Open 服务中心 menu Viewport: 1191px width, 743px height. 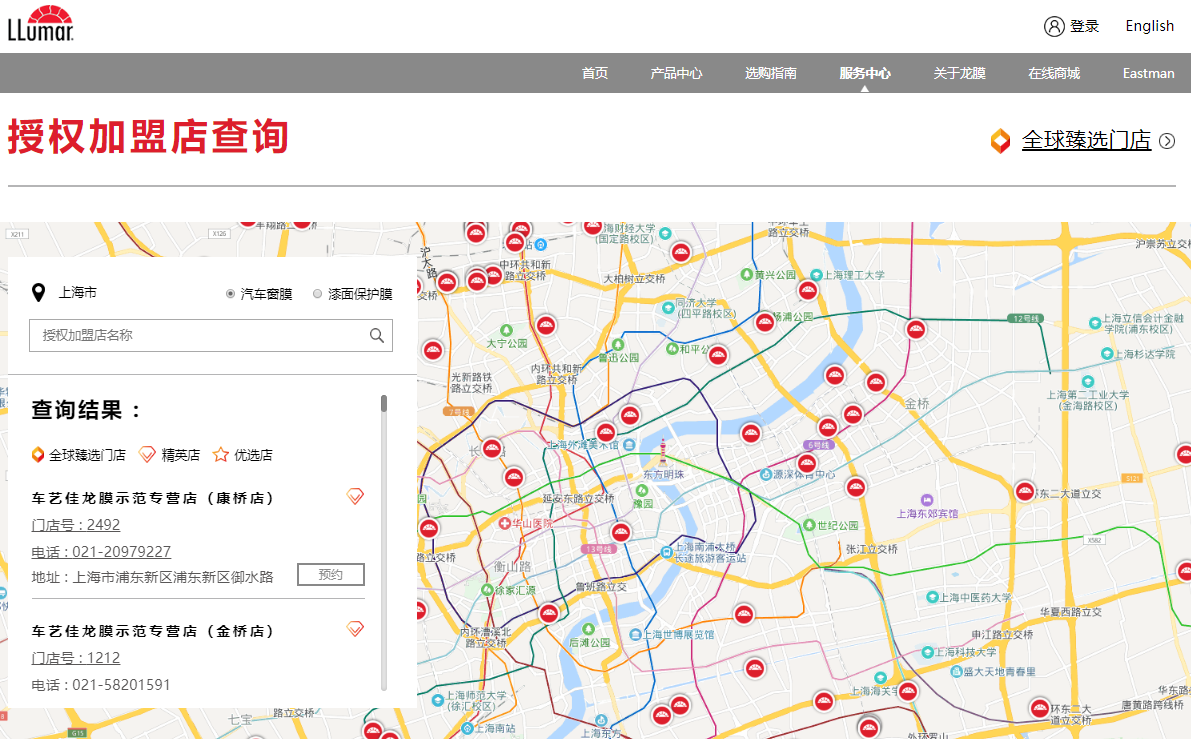864,73
